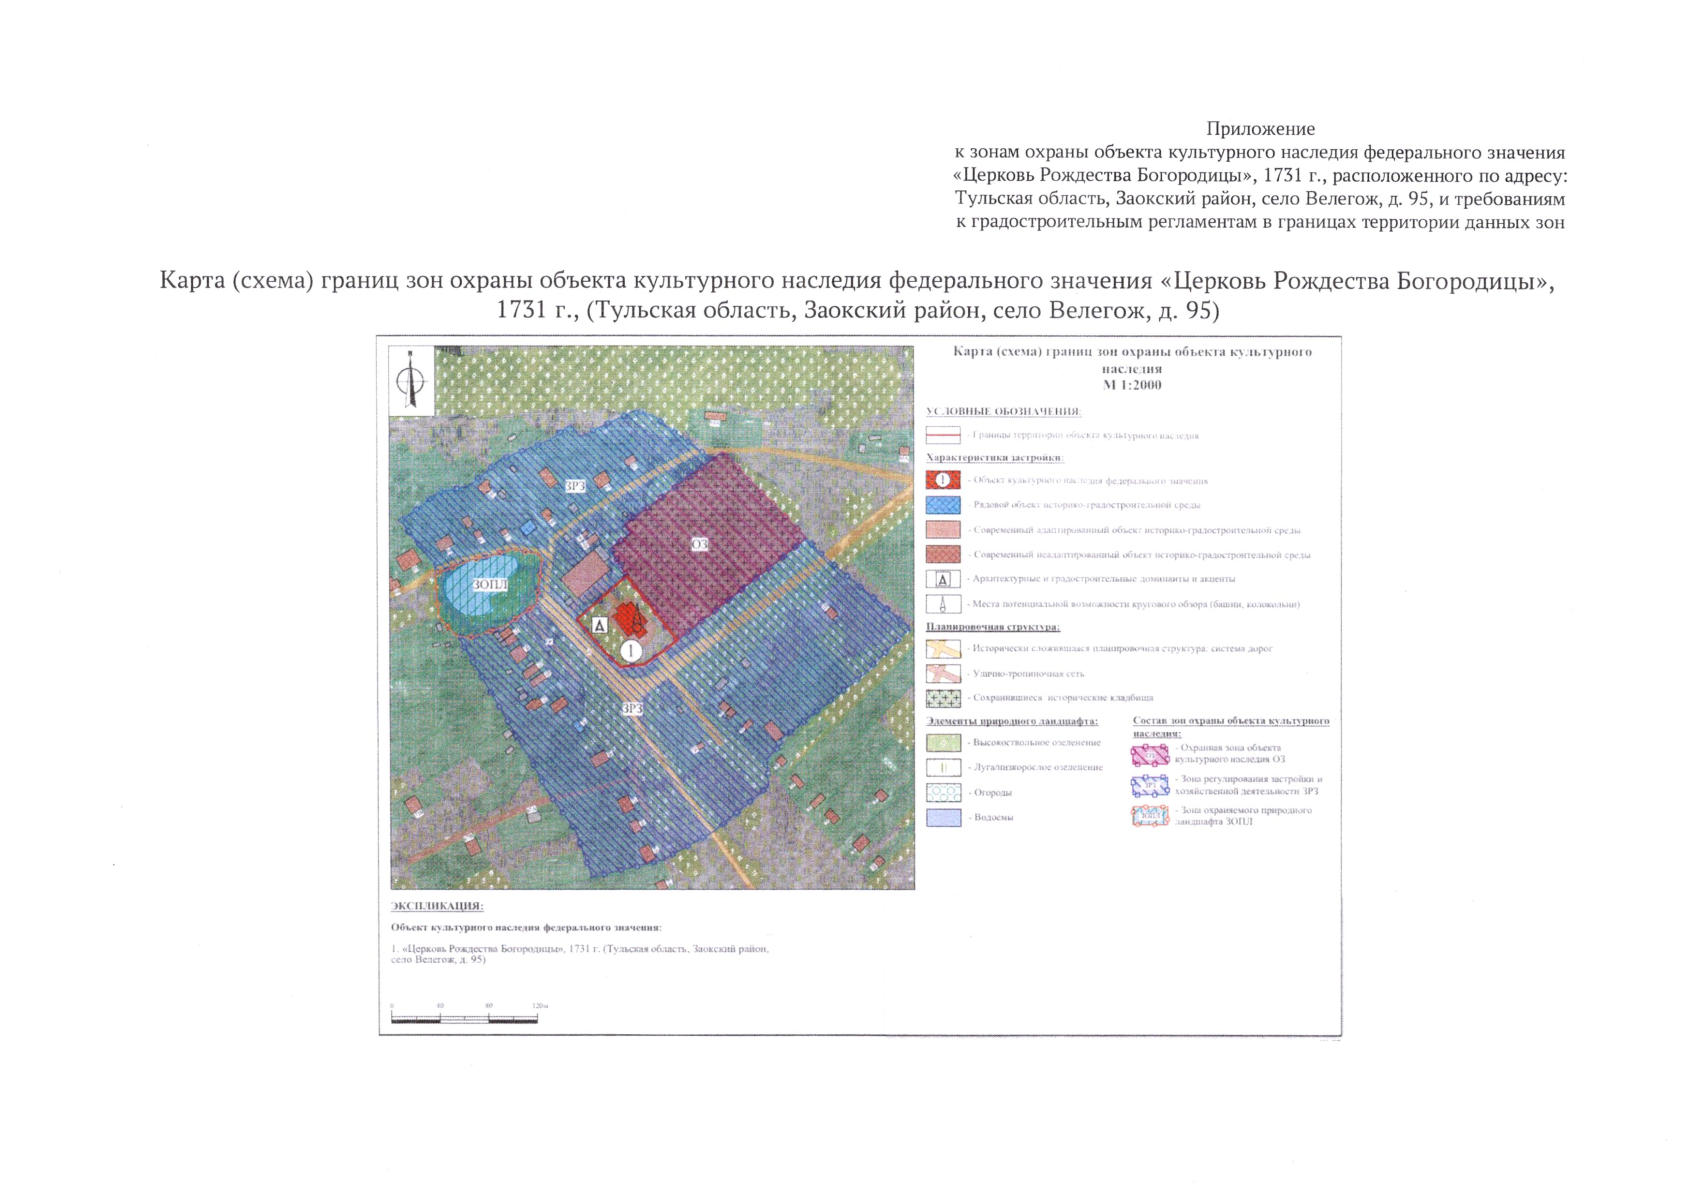The width and height of the screenshot is (1696, 1200).
Task: Click the scale bar below the explication
Action: click(x=464, y=1018)
